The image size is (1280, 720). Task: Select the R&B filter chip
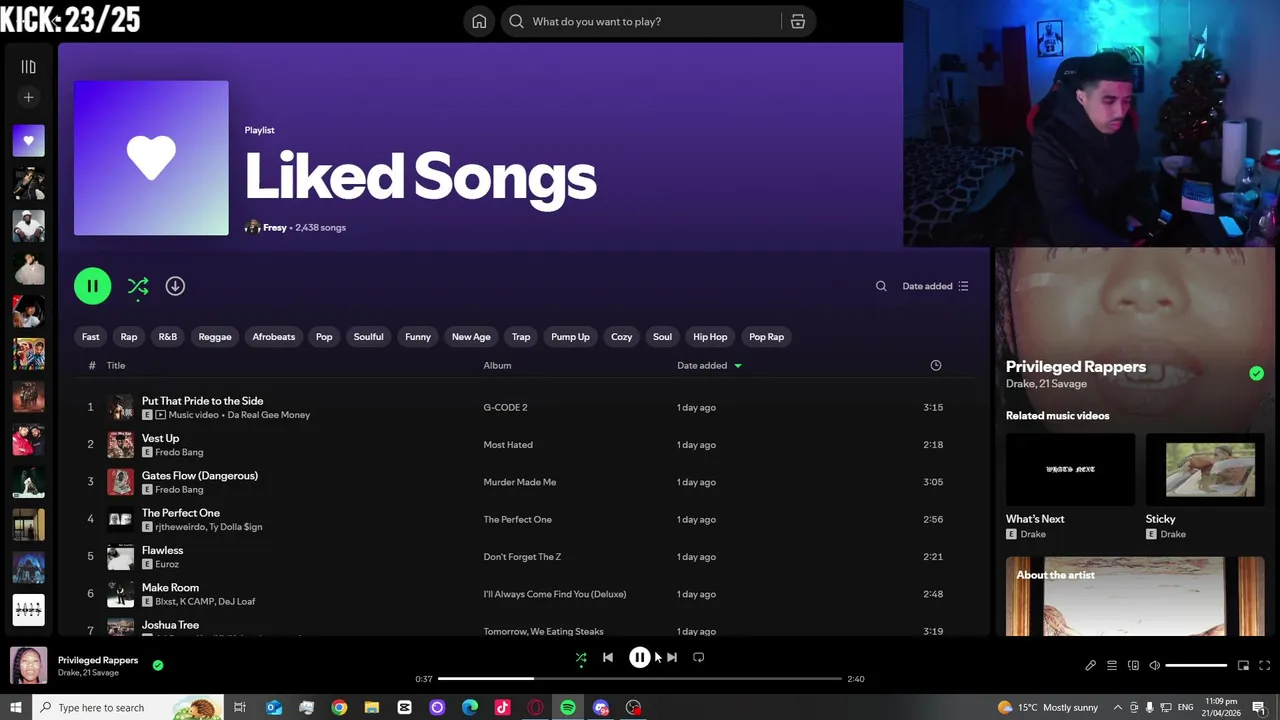168,337
